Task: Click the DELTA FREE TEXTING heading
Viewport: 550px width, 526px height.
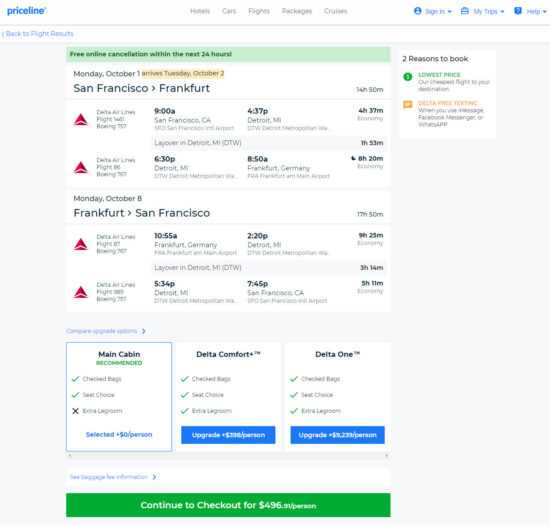Action: click(448, 103)
